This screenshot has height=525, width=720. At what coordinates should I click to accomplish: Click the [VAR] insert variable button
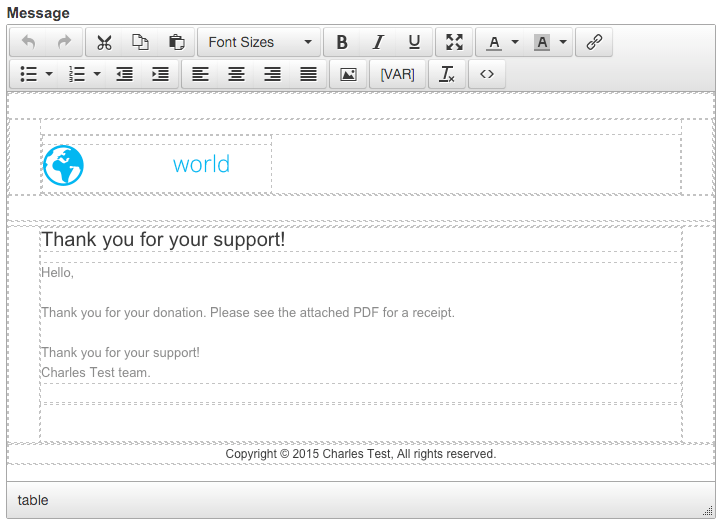pos(398,74)
